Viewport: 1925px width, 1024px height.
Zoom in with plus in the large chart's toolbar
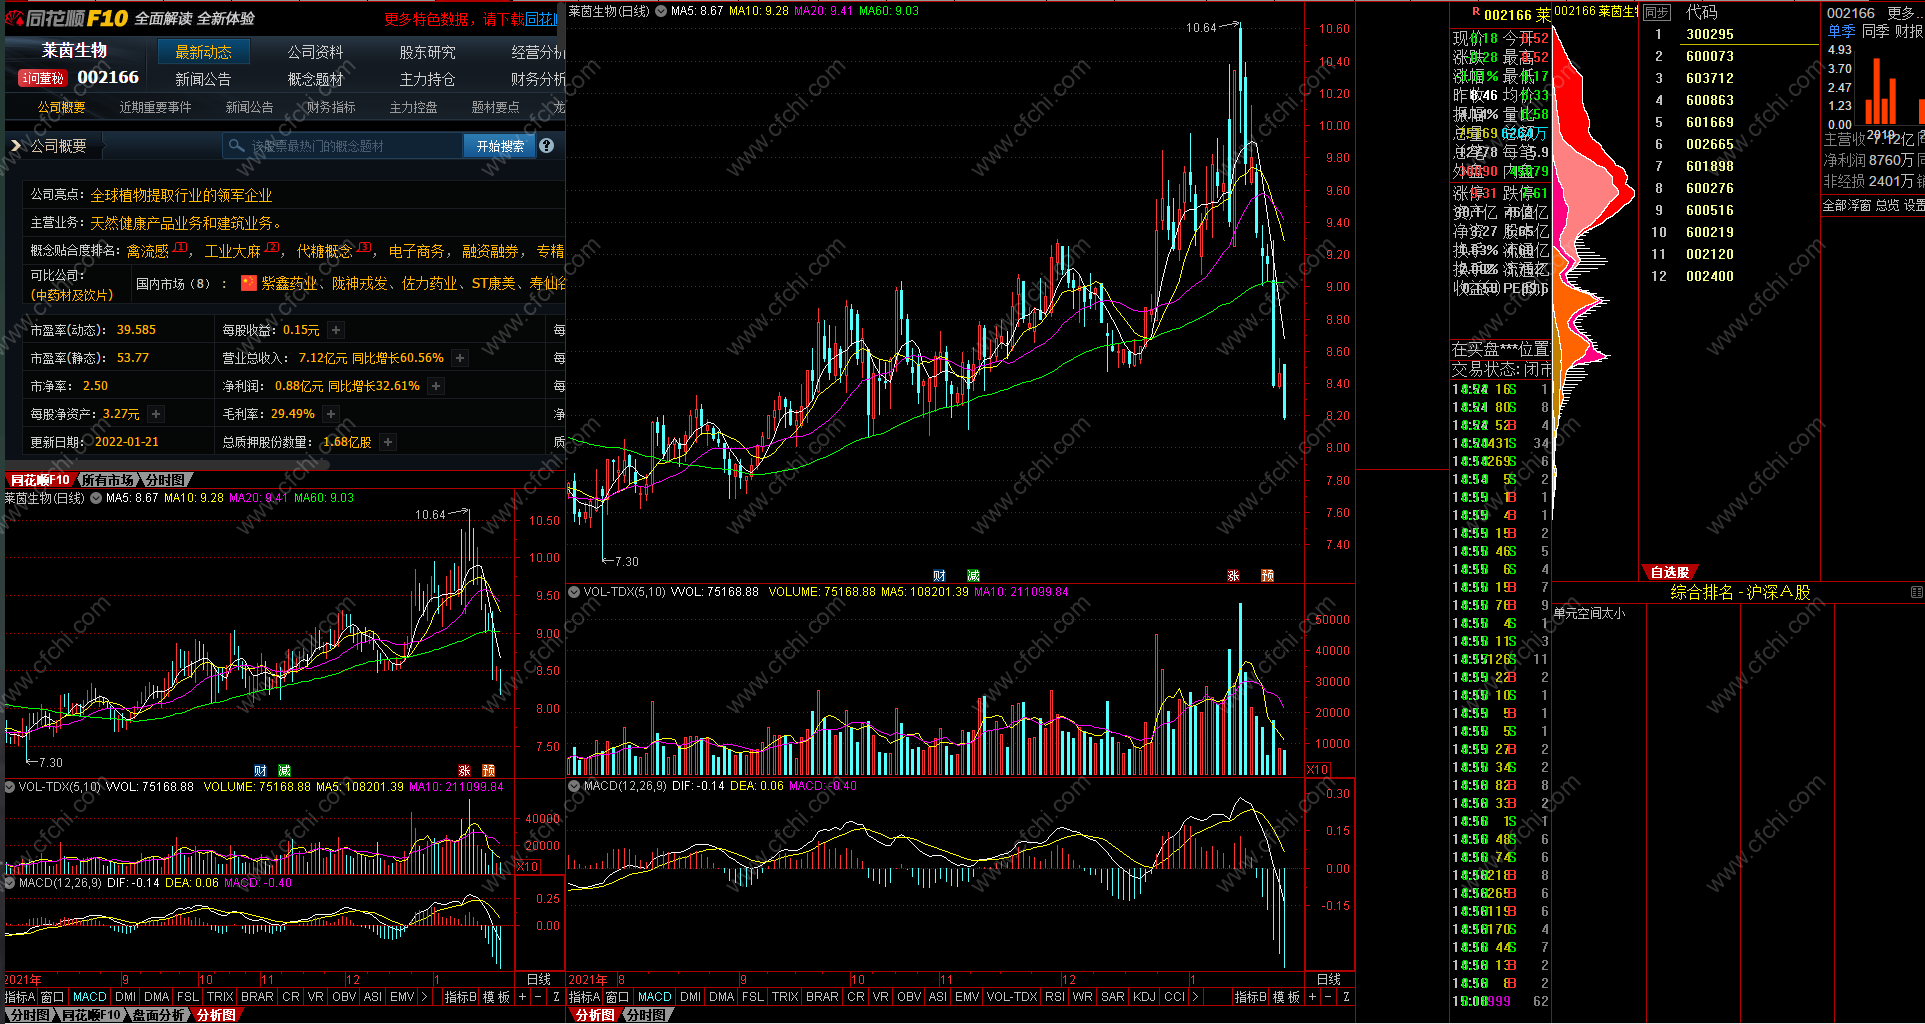(1312, 997)
